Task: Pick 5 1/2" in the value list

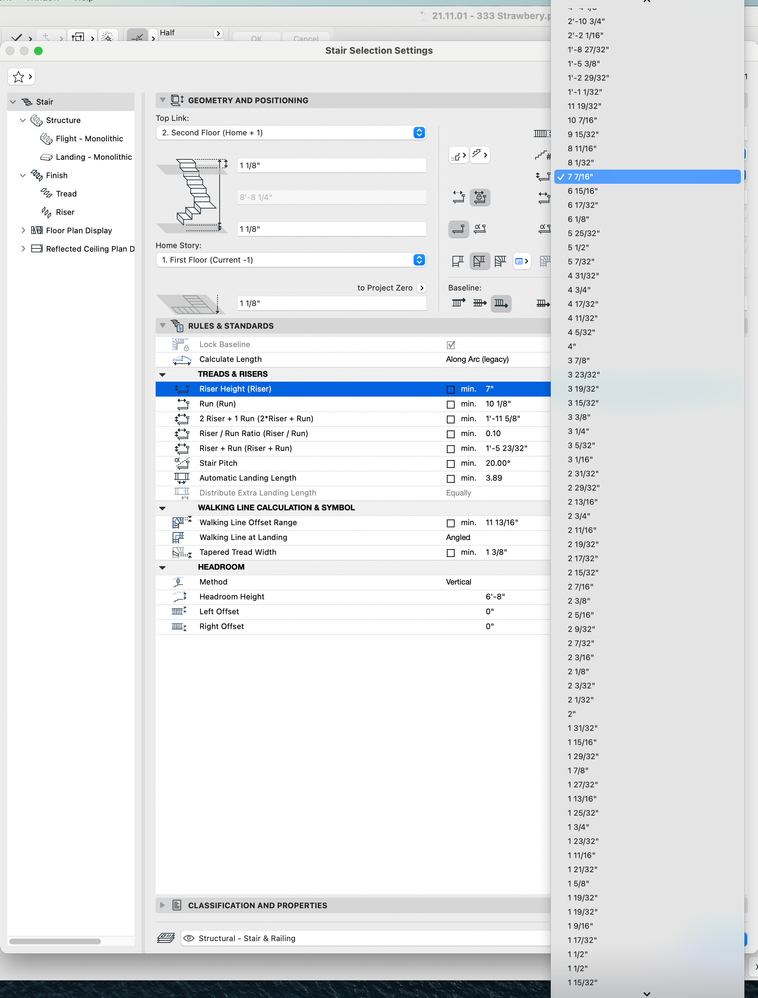Action: 647,248
